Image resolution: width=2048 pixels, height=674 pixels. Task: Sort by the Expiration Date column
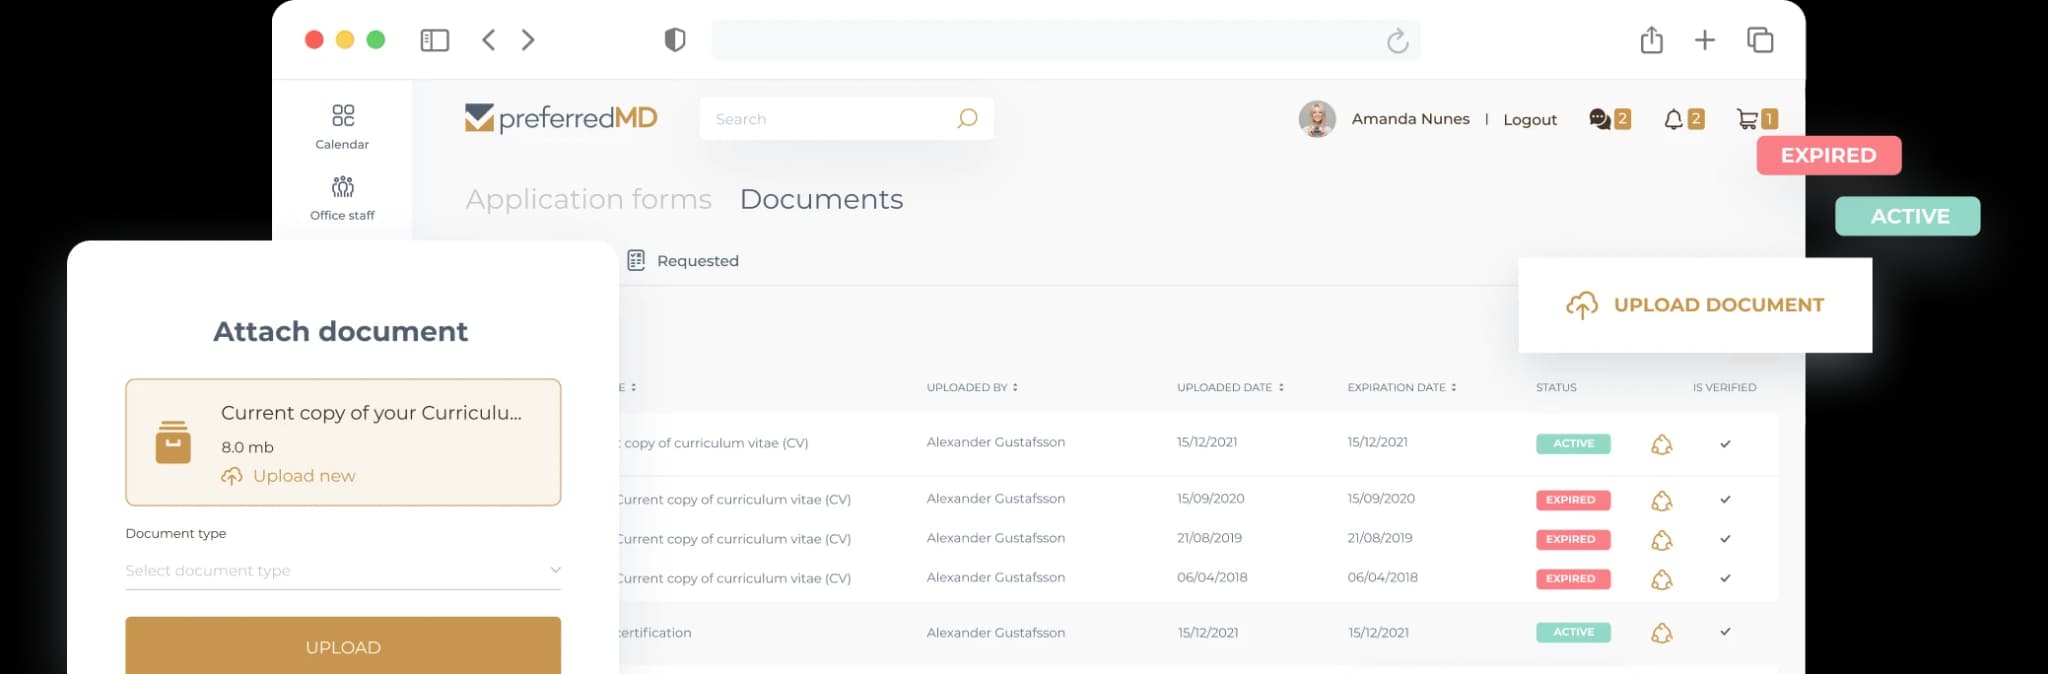tap(1401, 387)
